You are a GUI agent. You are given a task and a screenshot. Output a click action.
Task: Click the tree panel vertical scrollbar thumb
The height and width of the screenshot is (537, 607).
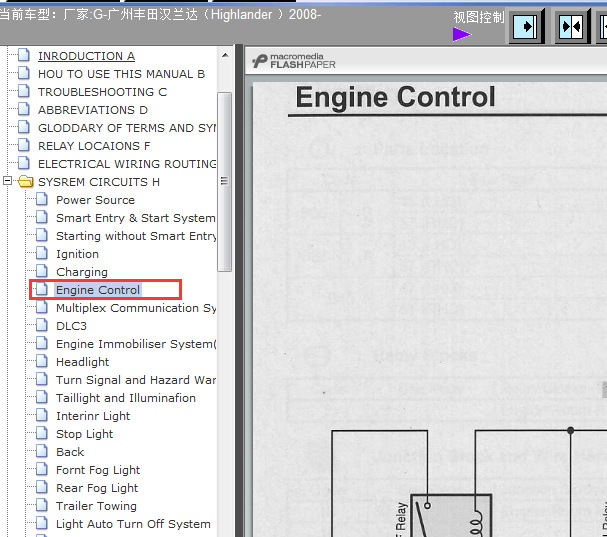[x=225, y=182]
